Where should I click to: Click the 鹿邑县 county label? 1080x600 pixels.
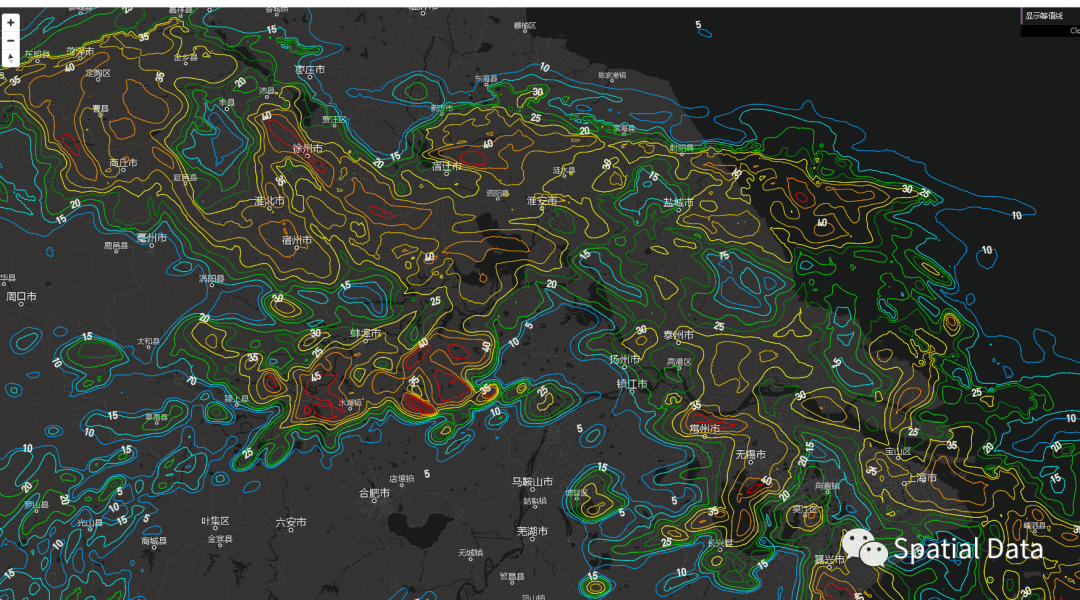(x=116, y=246)
